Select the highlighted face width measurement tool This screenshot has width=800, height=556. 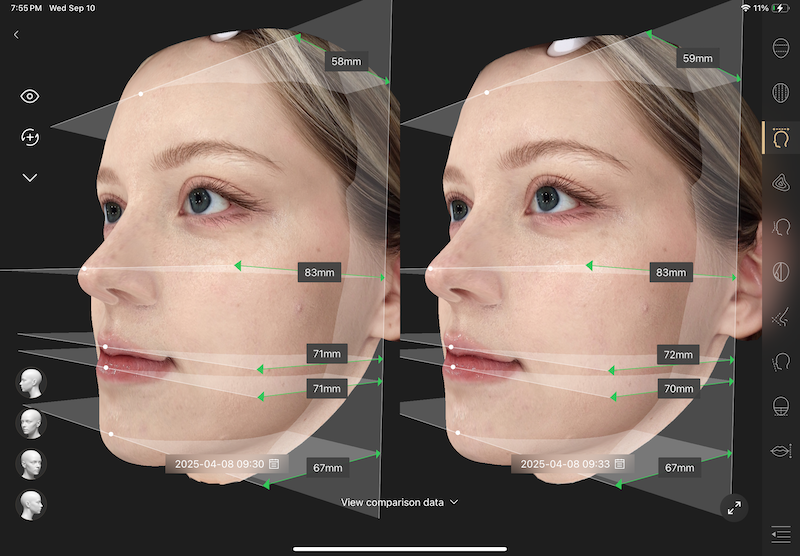point(781,138)
